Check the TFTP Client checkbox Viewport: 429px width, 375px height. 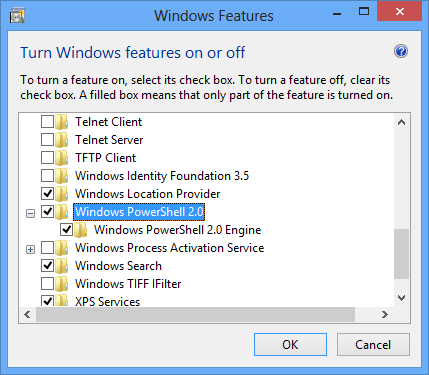pos(47,158)
